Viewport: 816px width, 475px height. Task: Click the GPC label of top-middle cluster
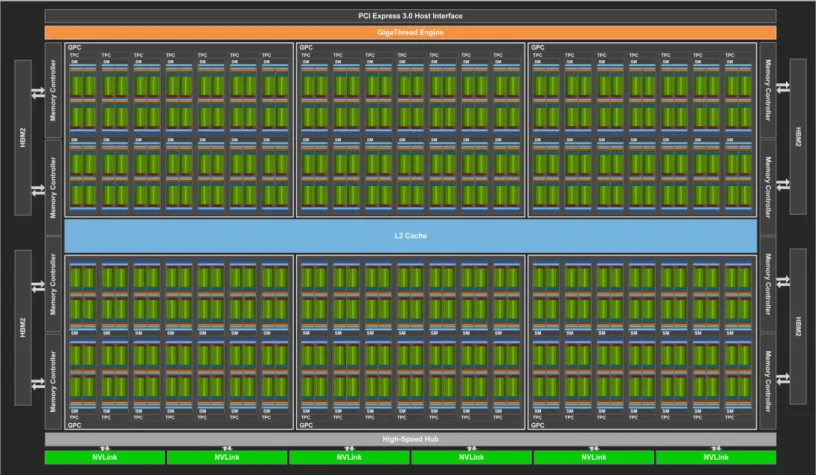coord(306,47)
